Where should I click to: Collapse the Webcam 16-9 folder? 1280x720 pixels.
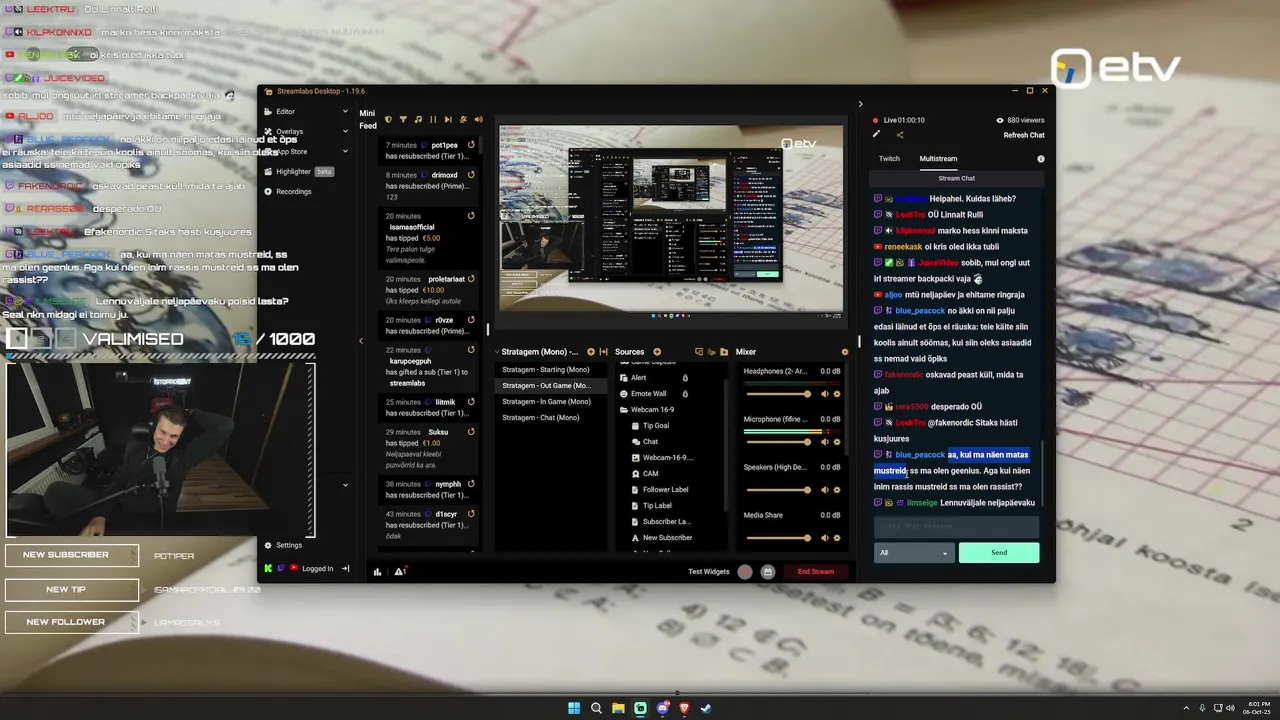click(624, 410)
